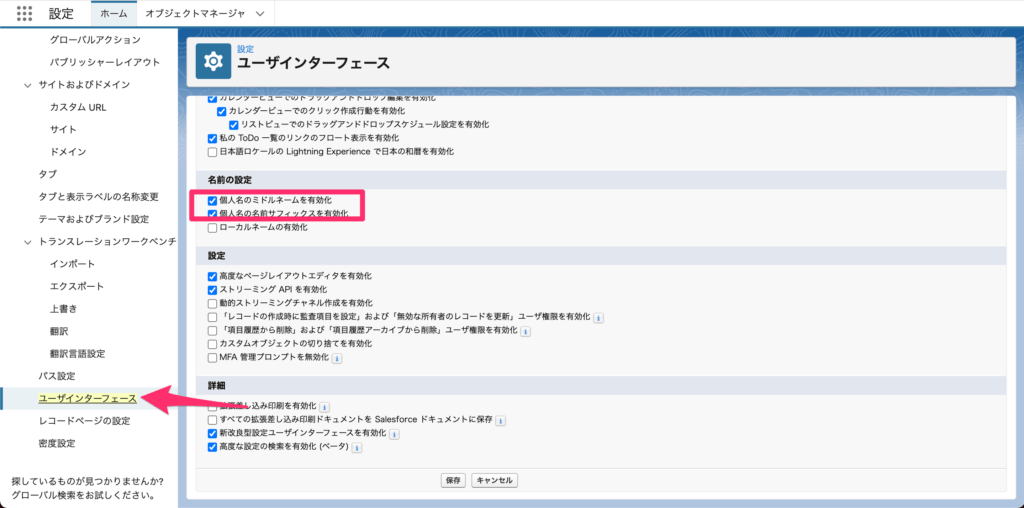
Task: Click the gear icon beside ユーザインターフェース header
Action: [x=213, y=61]
